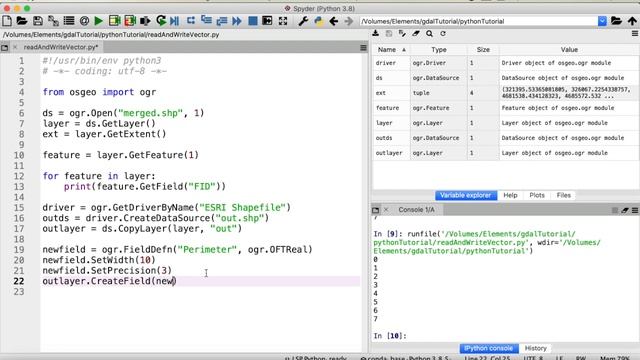Remove all variables eraser icon
Image resolution: width=640 pixels, height=360 pixels.
pos(416,33)
